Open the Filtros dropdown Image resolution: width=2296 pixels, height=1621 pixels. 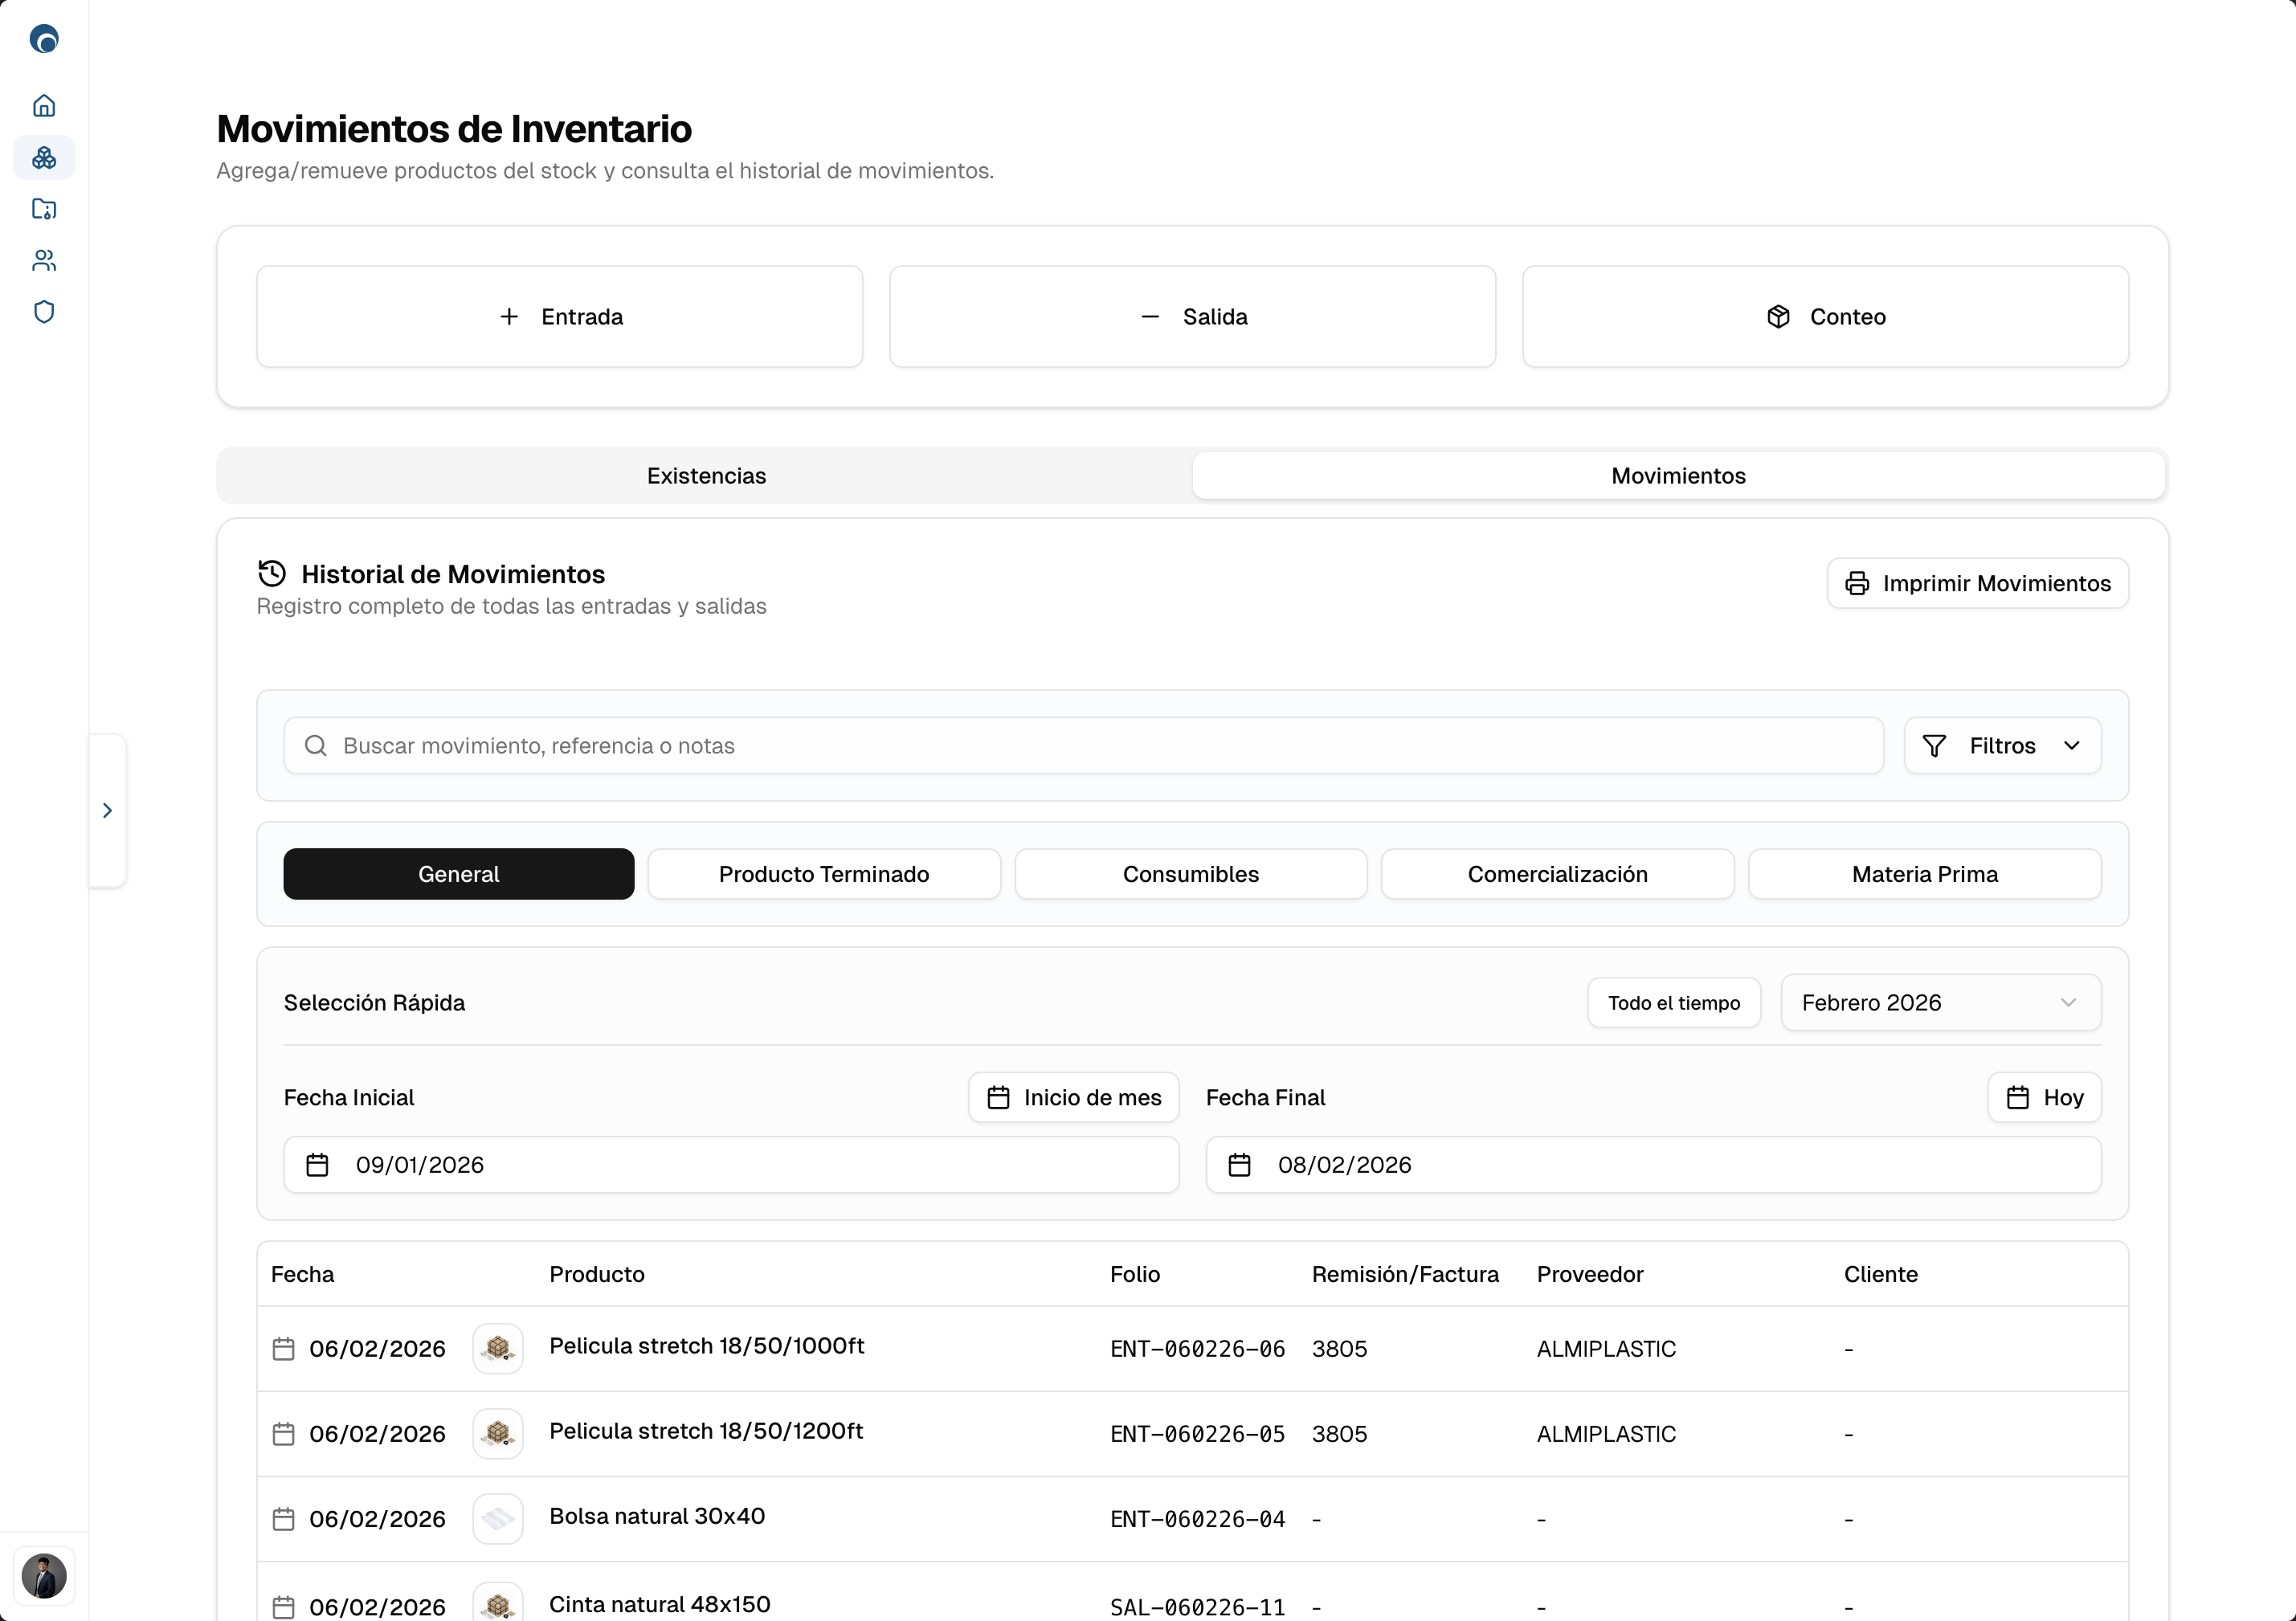coord(2001,745)
